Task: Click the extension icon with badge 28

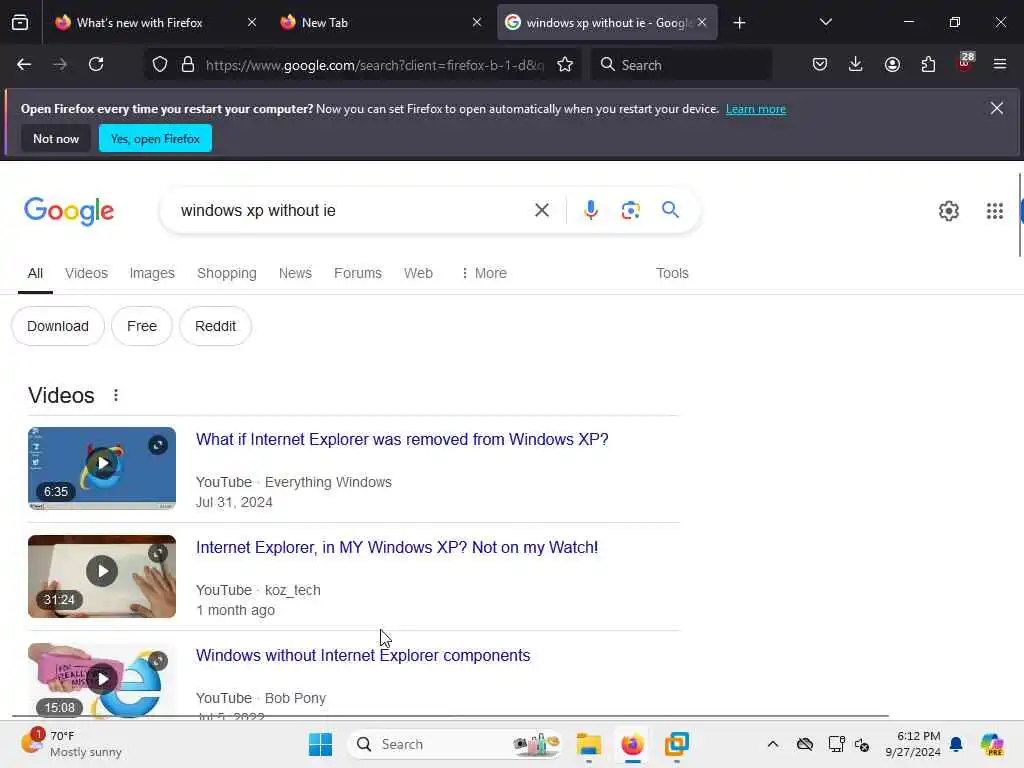Action: click(x=965, y=63)
